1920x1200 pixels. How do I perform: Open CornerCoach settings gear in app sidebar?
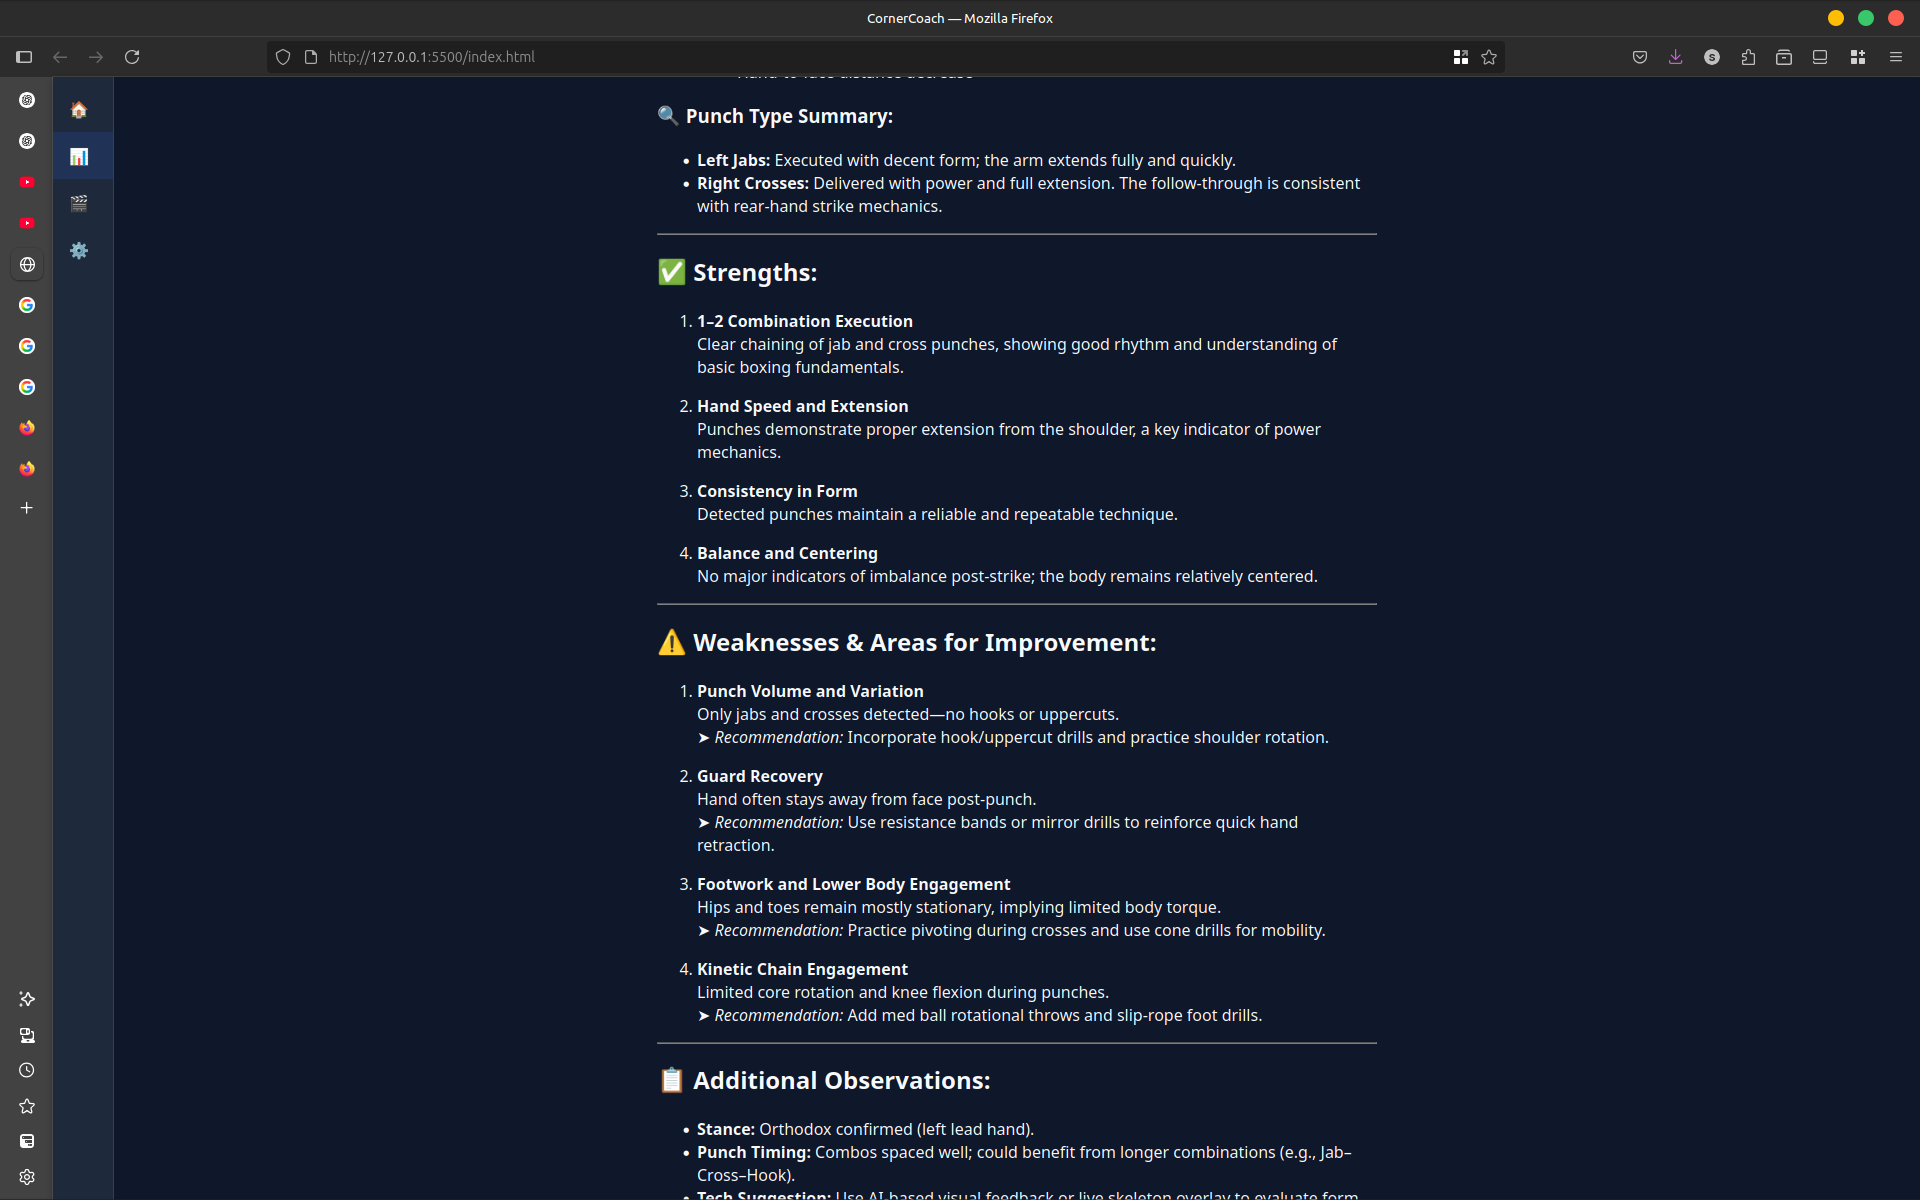click(79, 251)
